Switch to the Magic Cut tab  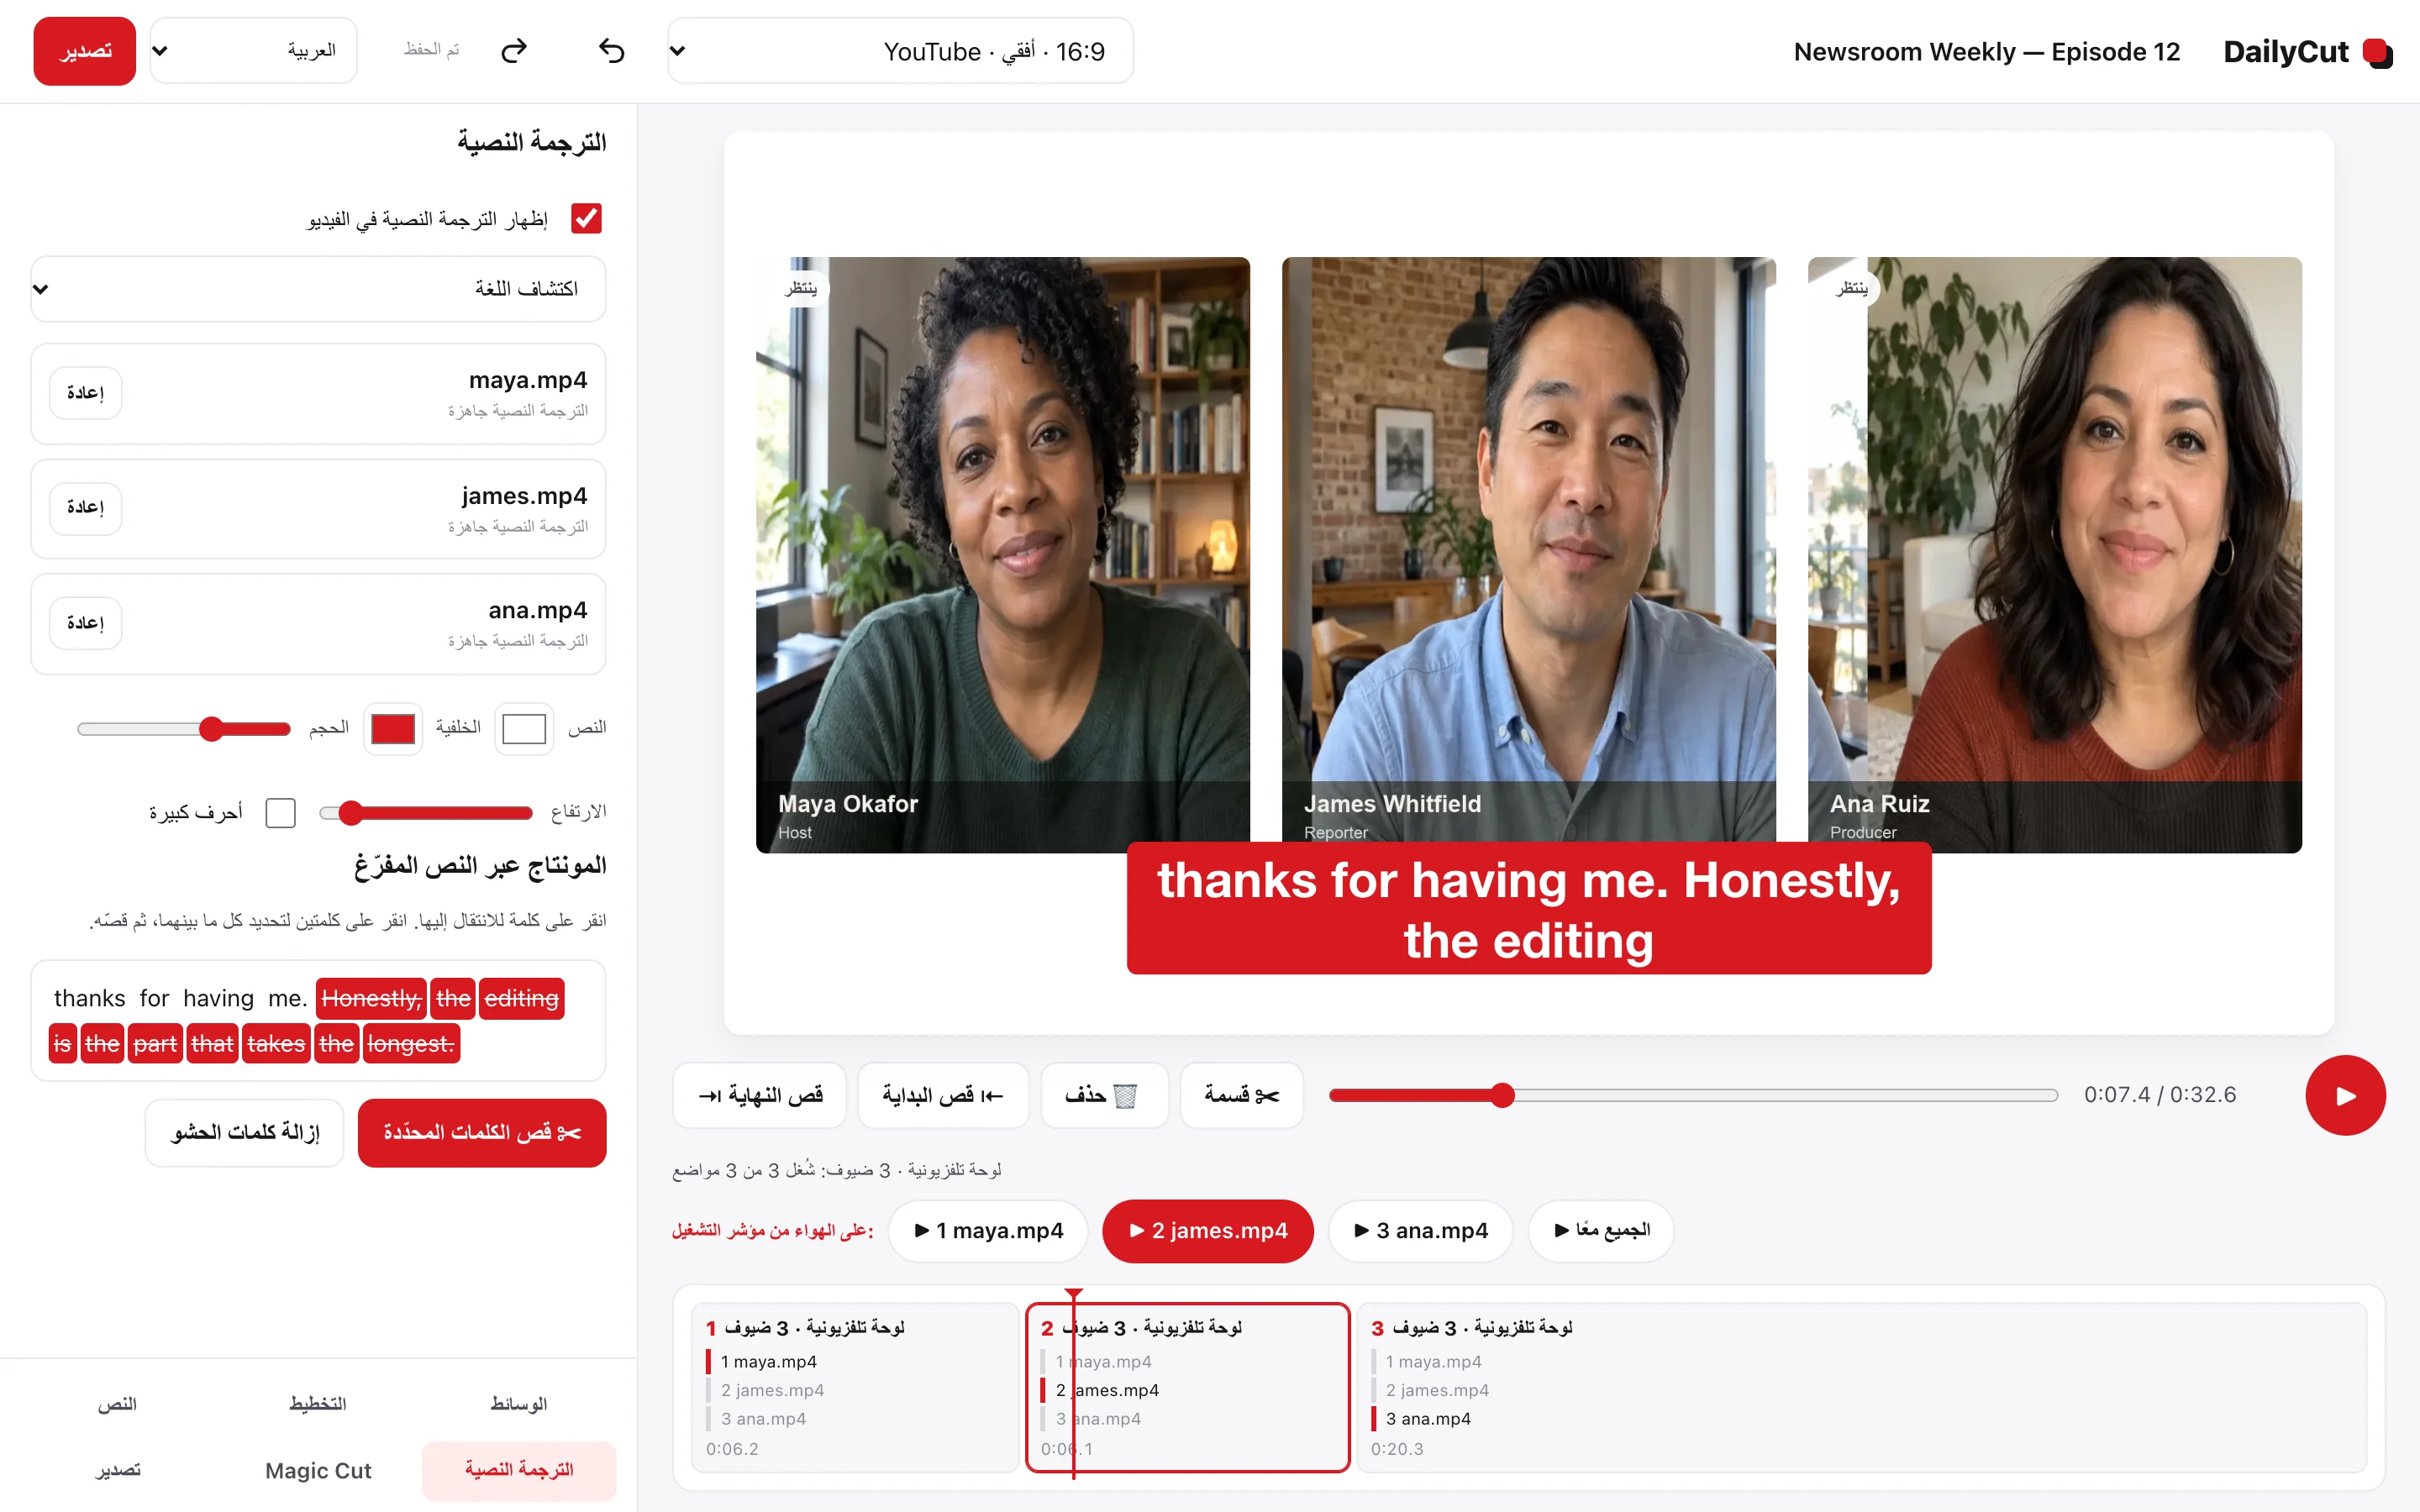pos(318,1470)
